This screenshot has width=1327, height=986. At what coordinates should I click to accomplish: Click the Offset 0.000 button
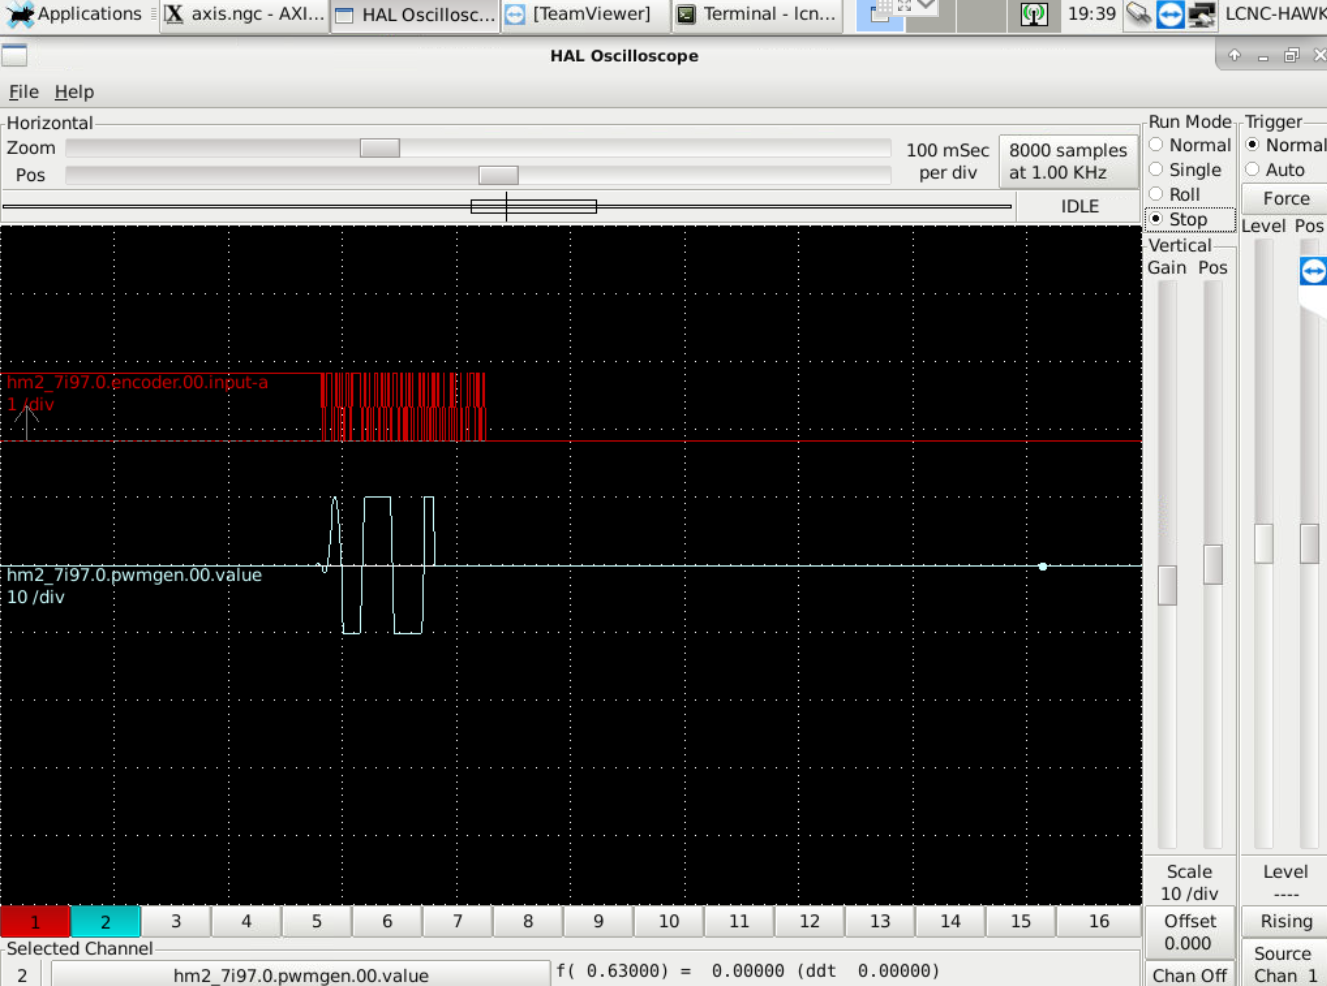tap(1189, 932)
